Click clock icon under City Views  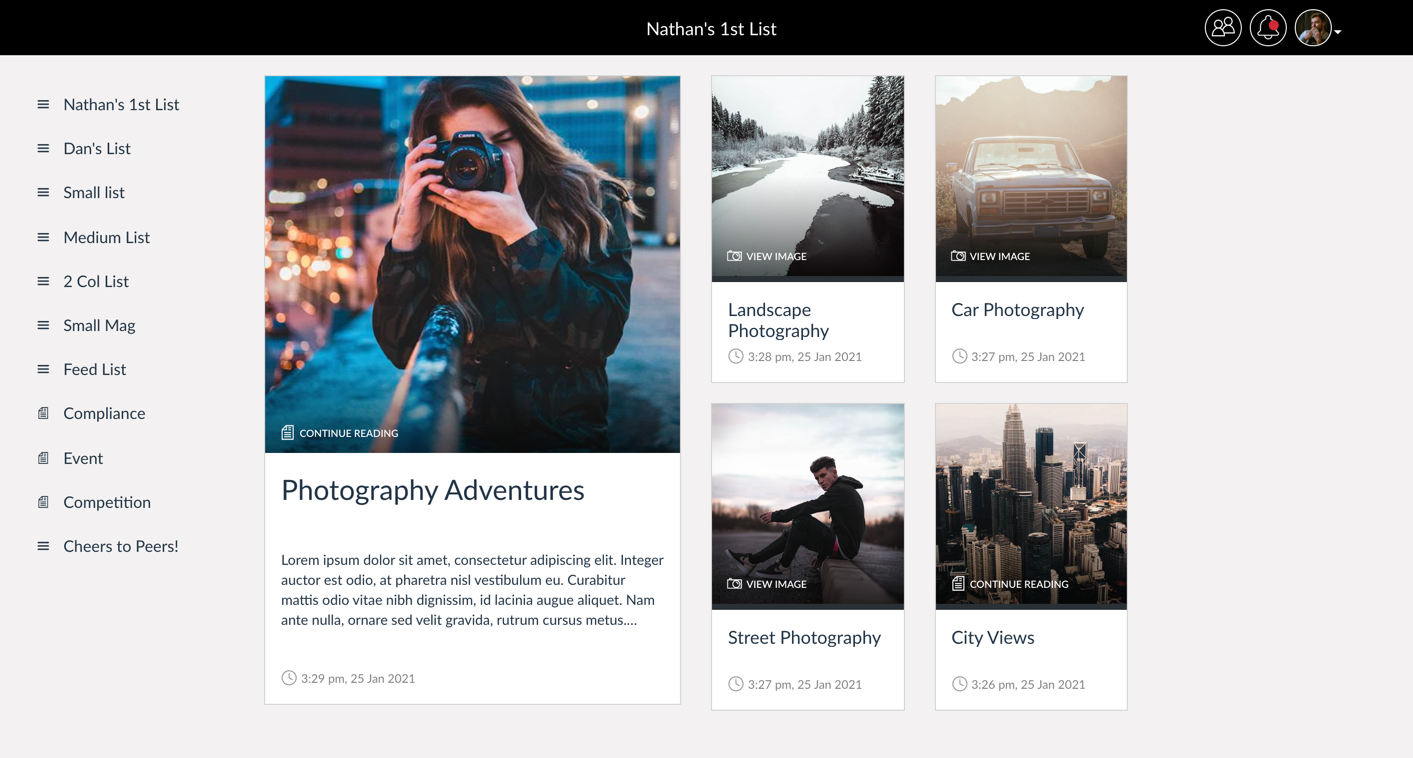(x=959, y=684)
